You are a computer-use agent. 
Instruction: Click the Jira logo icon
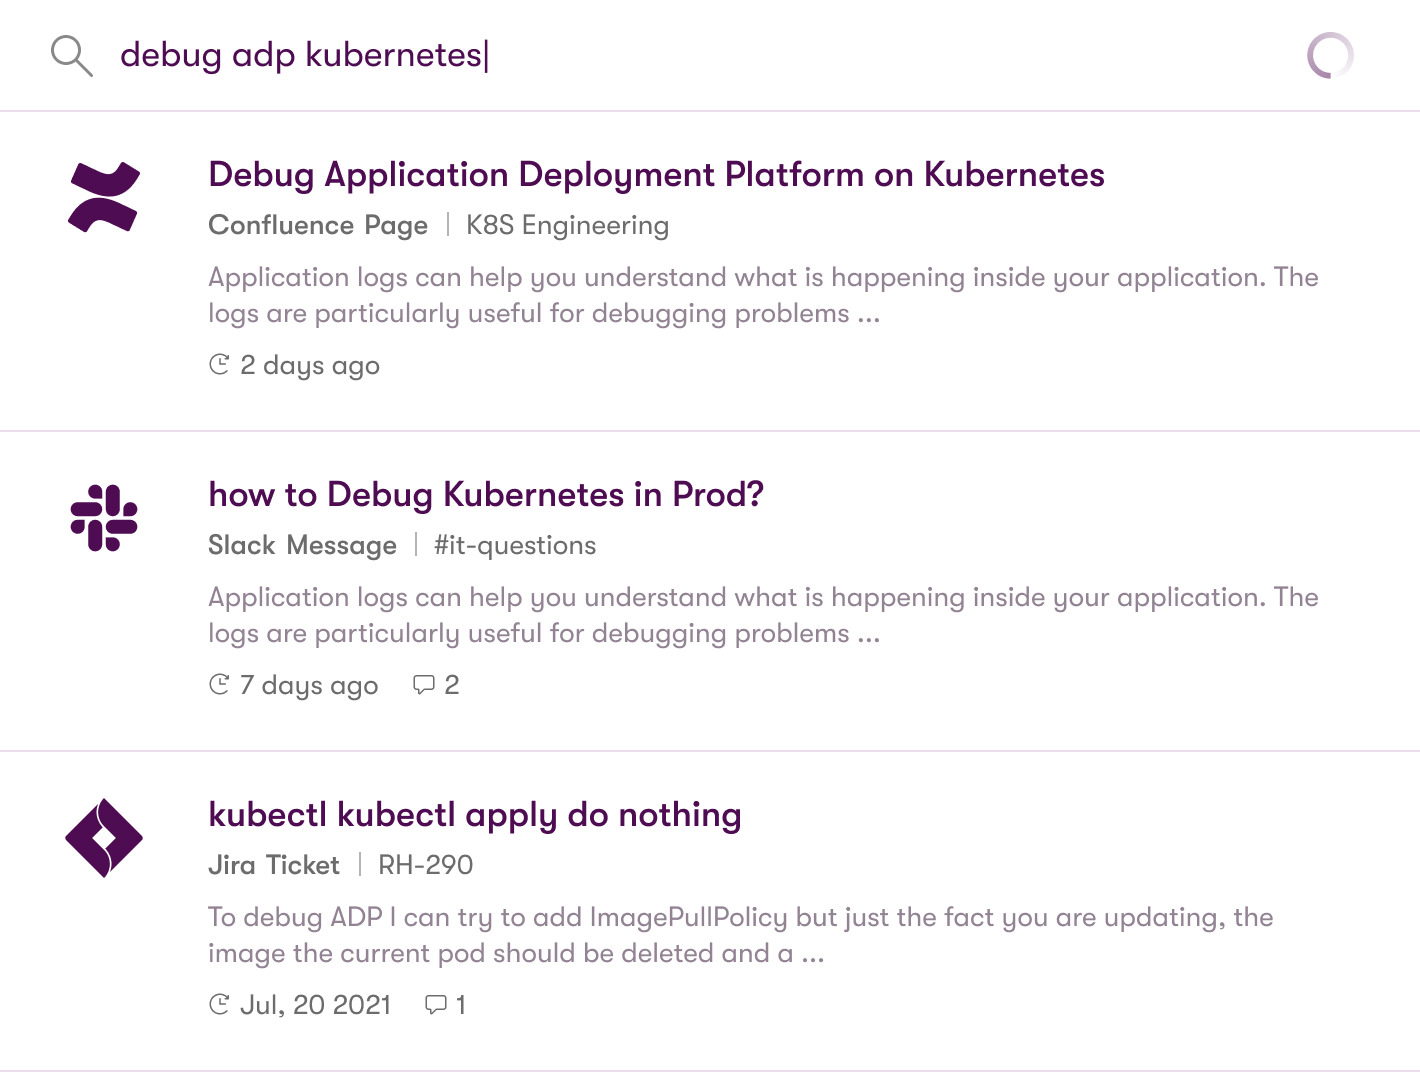(x=104, y=838)
